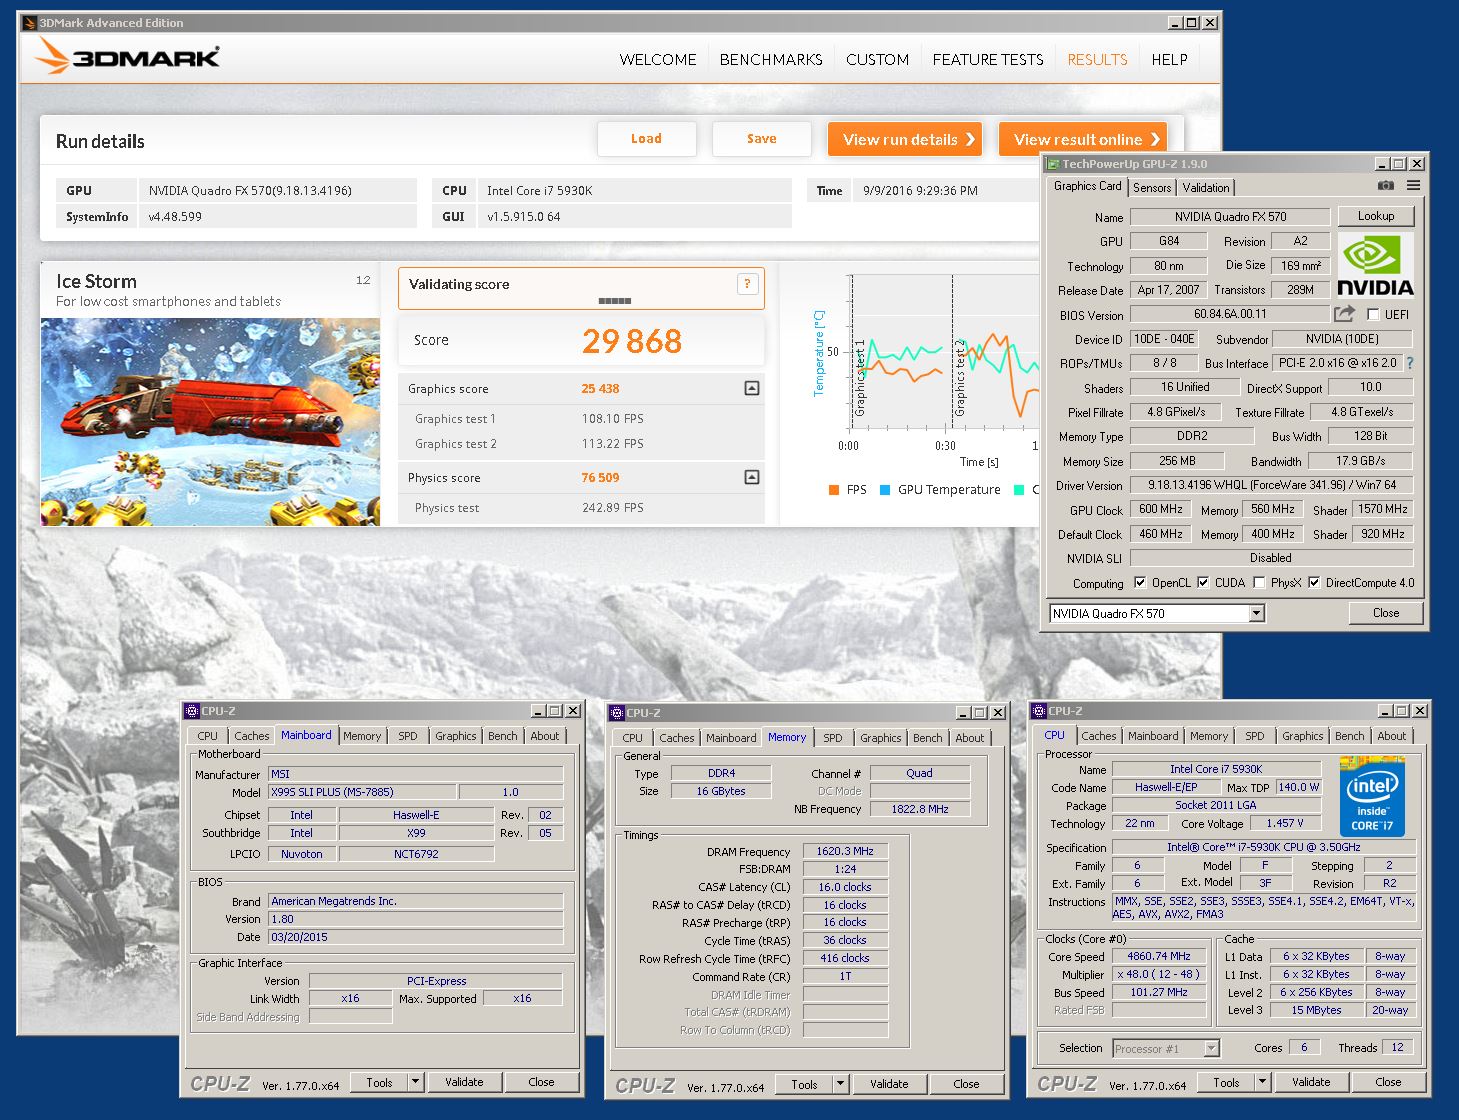
Task: Click the Save button in Run details
Action: [x=762, y=139]
